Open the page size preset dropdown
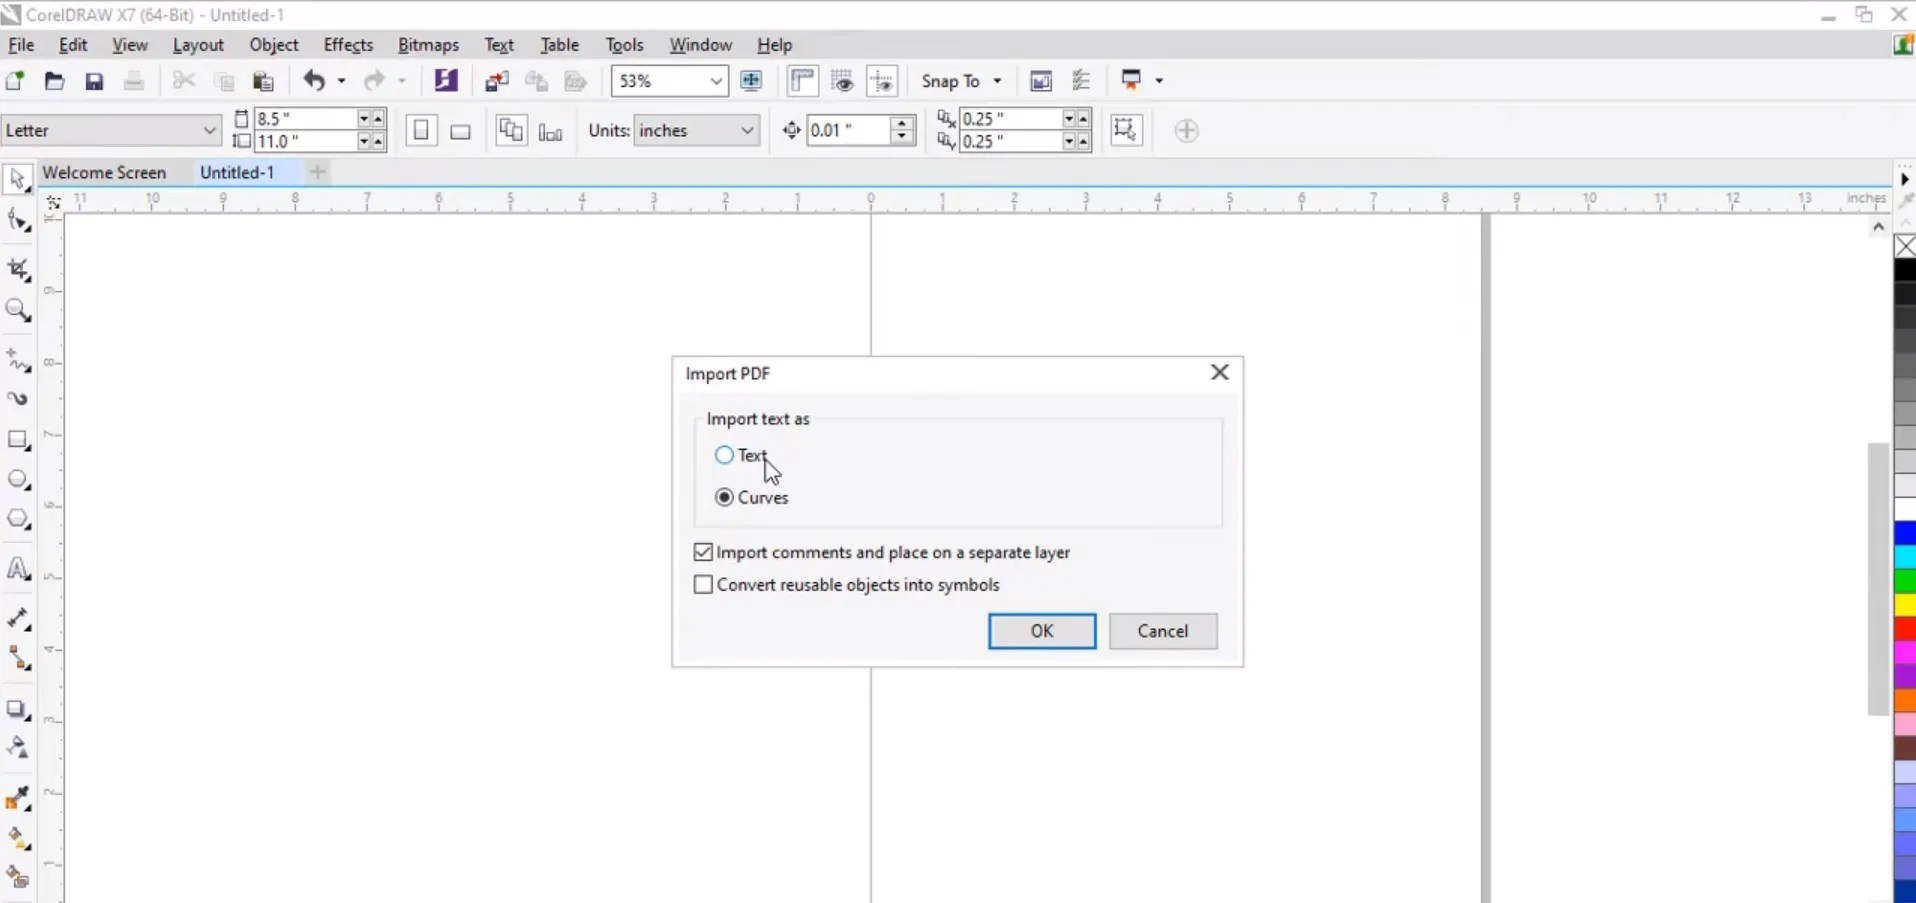 [x=209, y=130]
